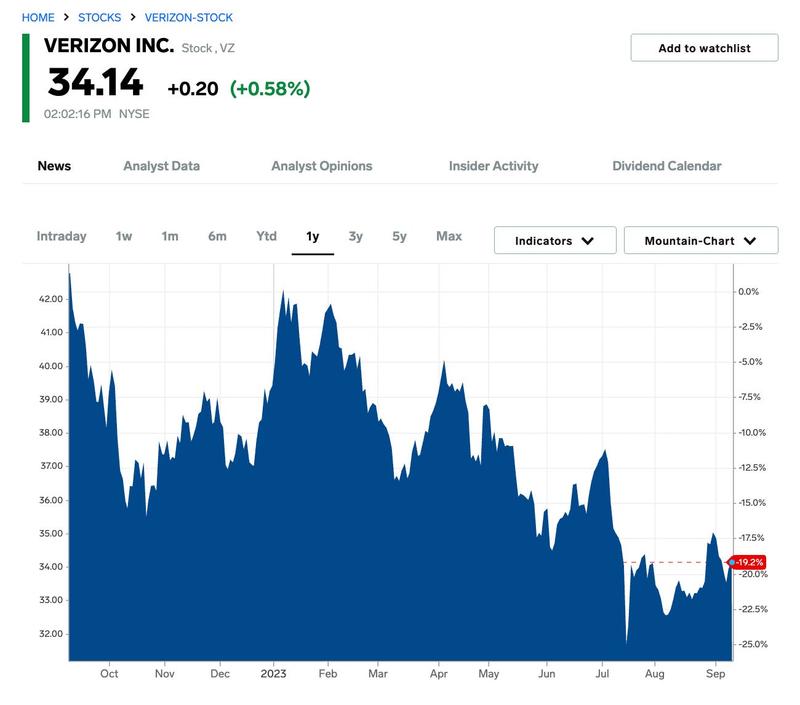Click the Jul x-axis label

tap(602, 673)
